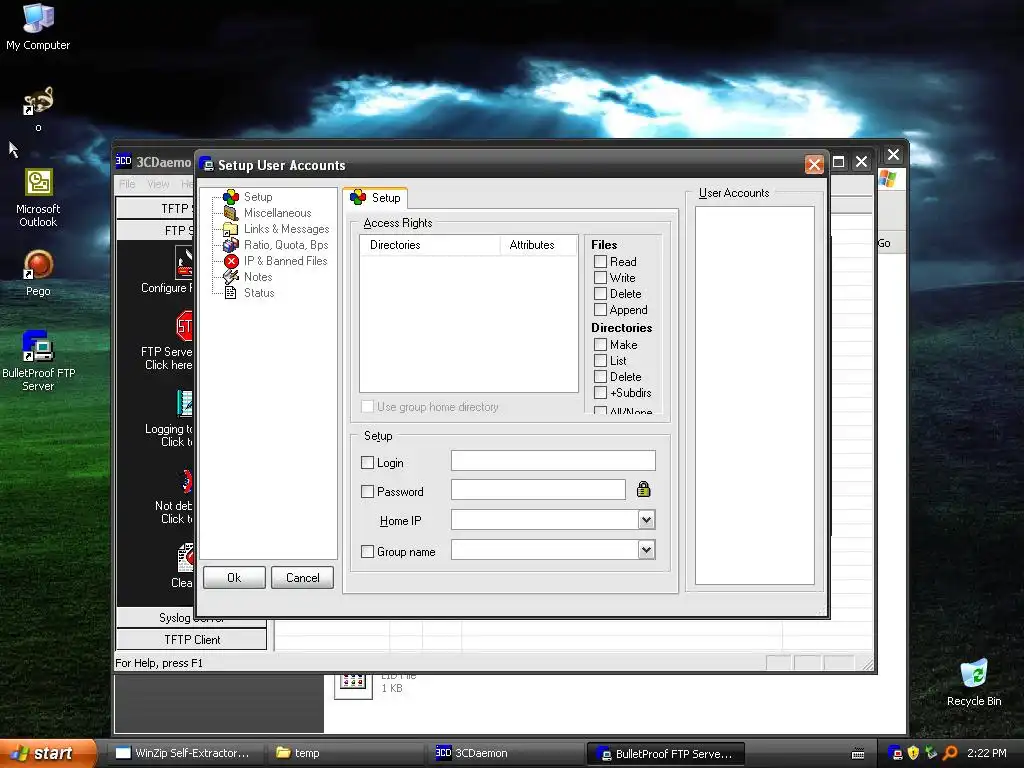
Task: Open the 3CDaemon TFTP Client section
Action: [x=191, y=639]
